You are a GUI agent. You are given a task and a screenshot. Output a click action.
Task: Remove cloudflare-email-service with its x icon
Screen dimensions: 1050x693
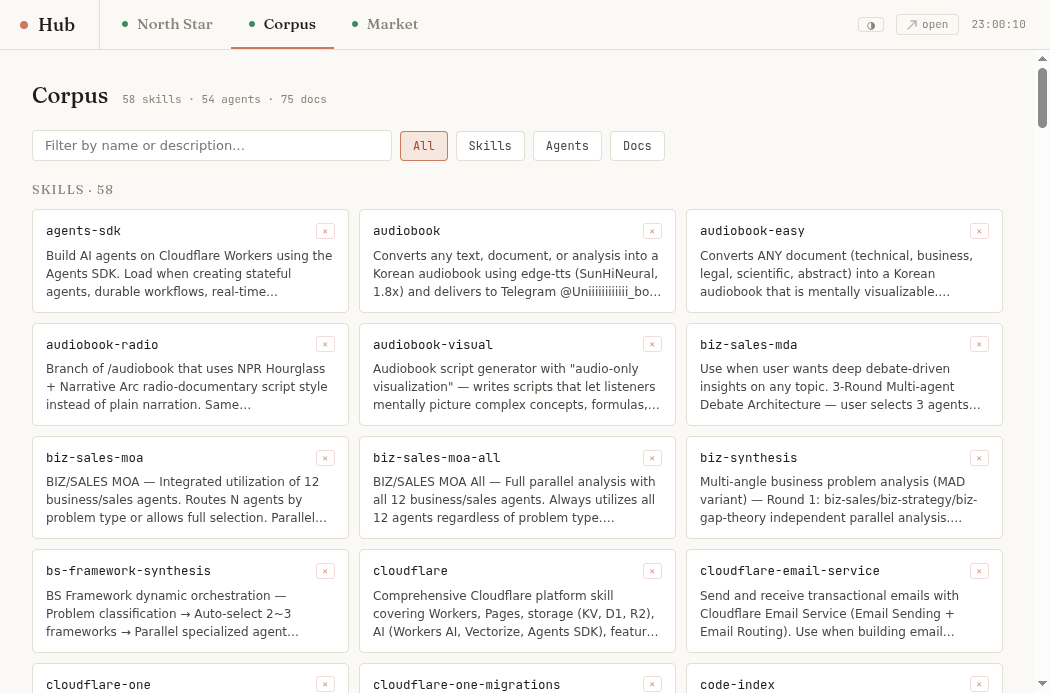[979, 571]
